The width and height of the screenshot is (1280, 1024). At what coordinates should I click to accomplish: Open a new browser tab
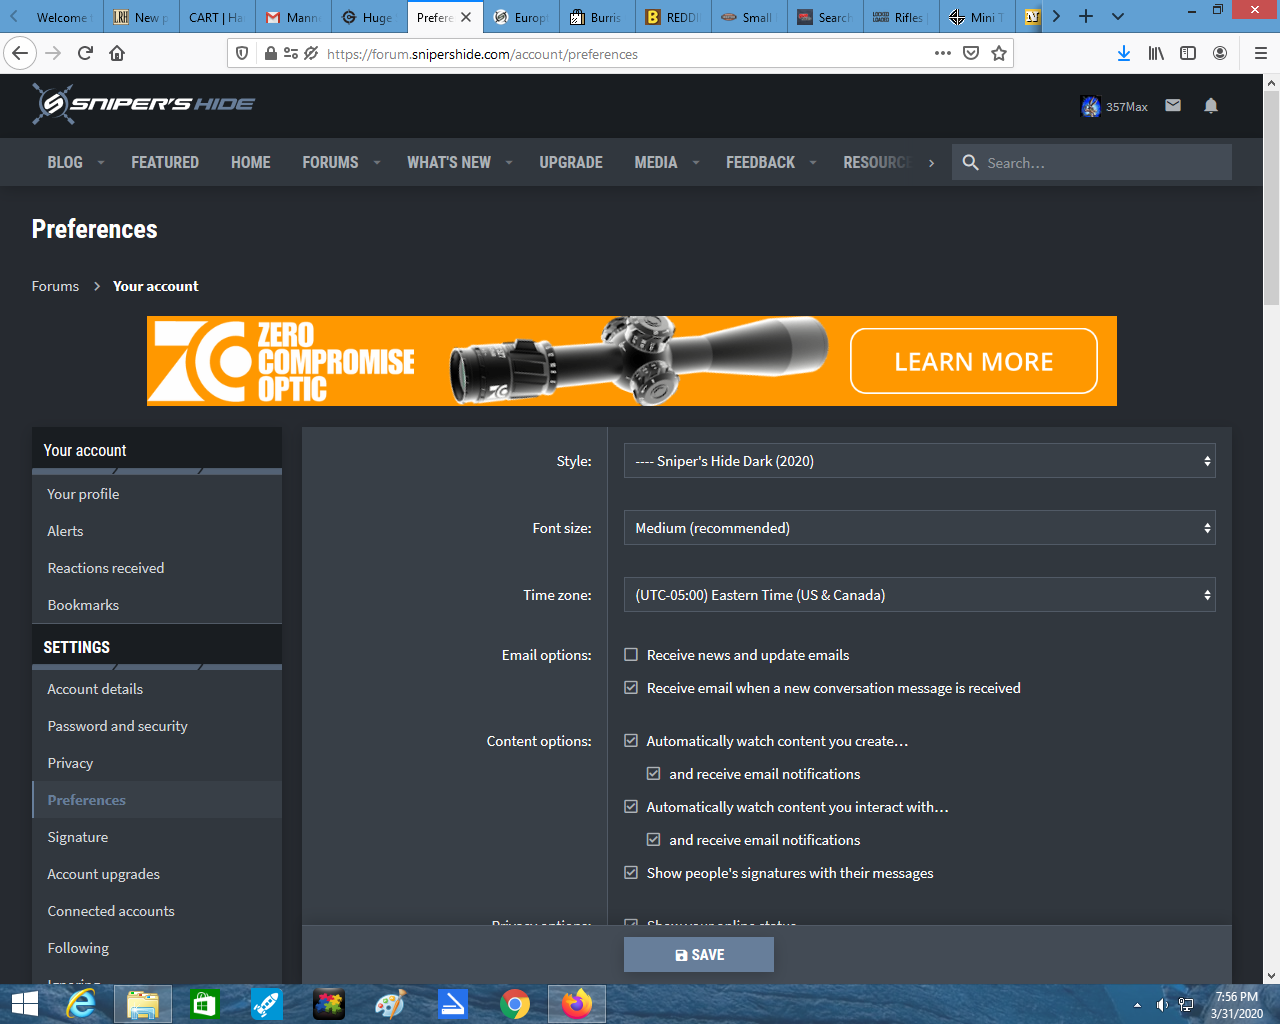1086,16
